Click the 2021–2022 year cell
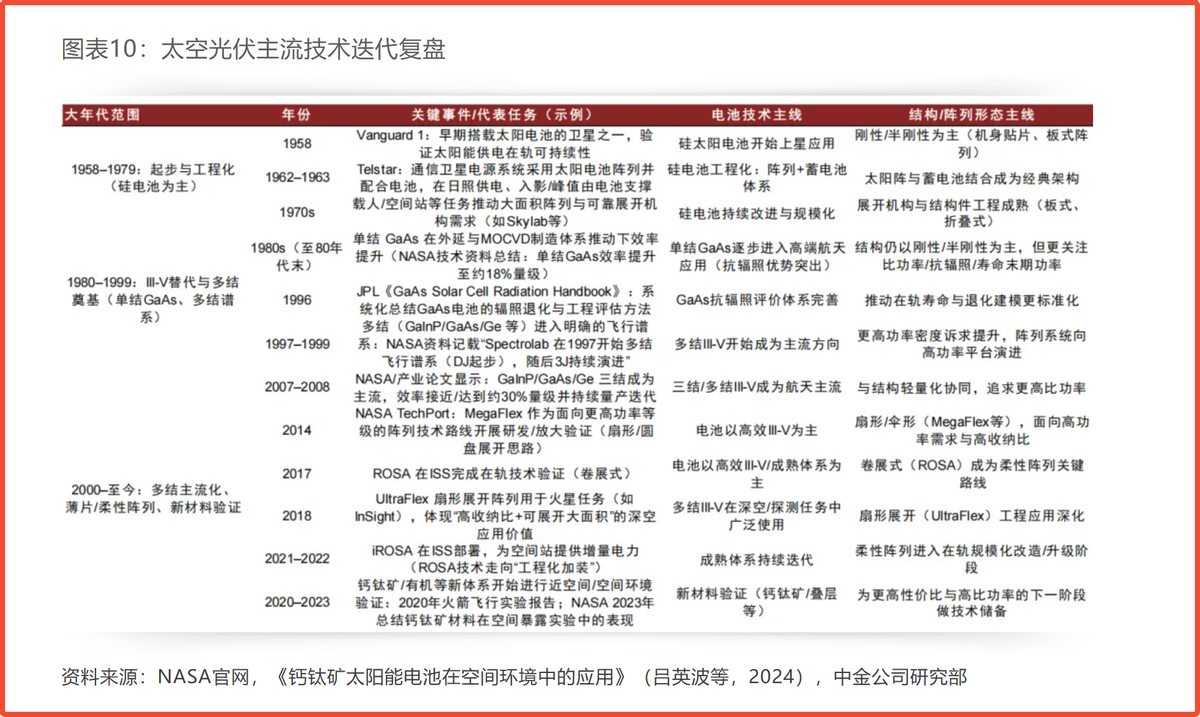Viewport: 1200px width, 717px height. [x=297, y=559]
